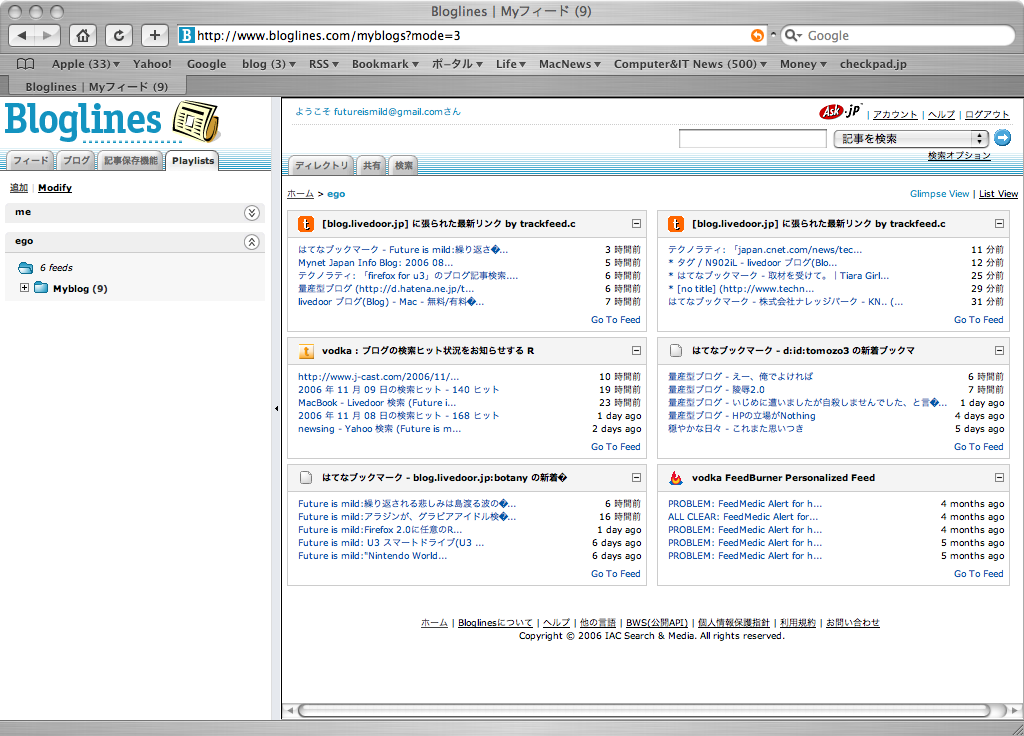Click the FeedBurner flame icon
The image size is (1024, 736).
pos(676,477)
